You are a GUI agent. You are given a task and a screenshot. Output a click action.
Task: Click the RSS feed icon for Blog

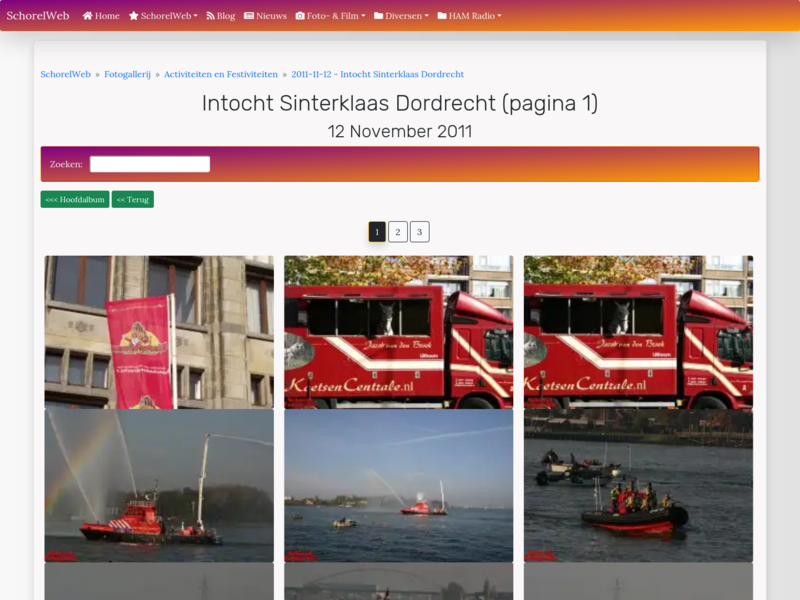click(x=210, y=16)
